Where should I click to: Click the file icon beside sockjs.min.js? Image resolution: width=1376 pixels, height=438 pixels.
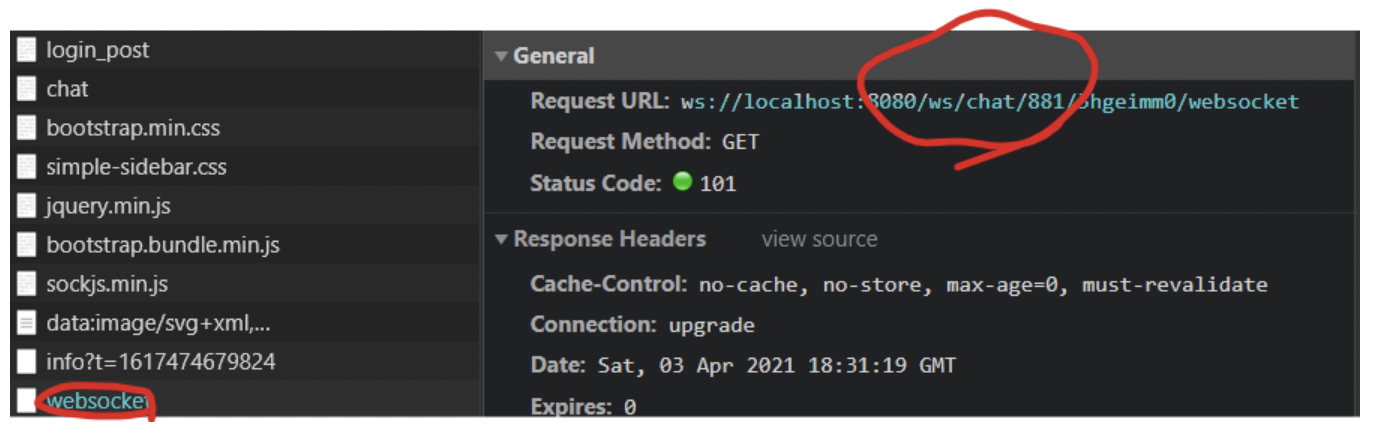(27, 284)
